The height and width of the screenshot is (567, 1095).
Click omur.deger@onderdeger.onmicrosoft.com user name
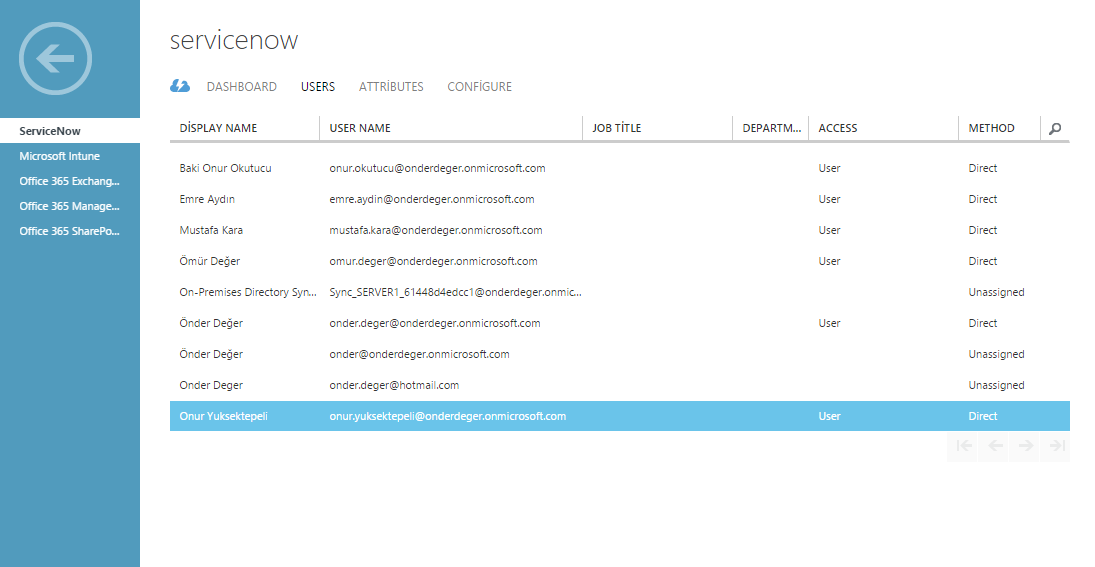(434, 261)
